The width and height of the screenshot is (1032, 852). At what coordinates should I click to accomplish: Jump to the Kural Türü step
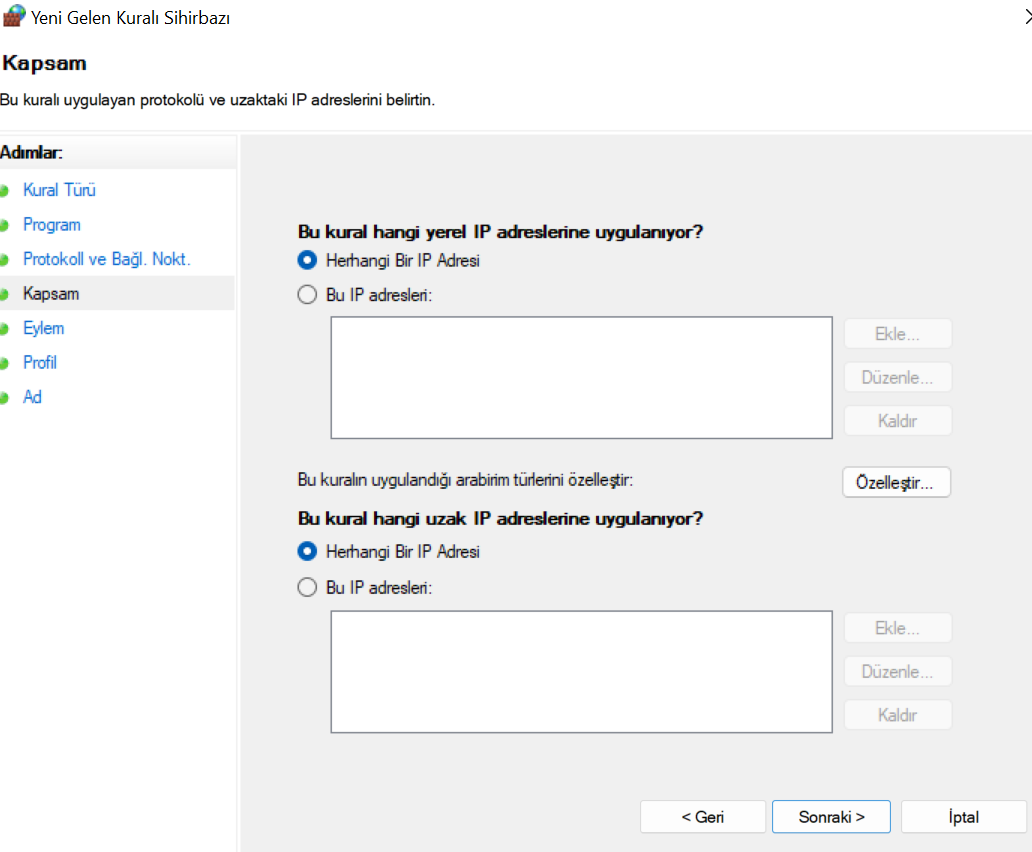[x=59, y=190]
